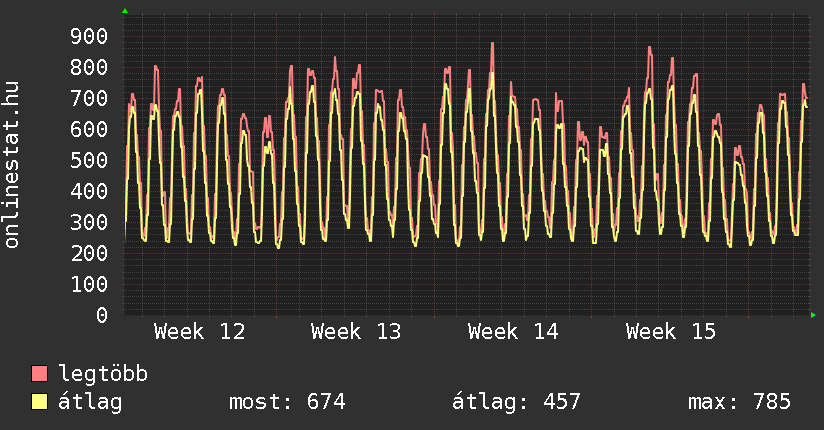Viewport: 824px width, 430px height.
Task: Click the tallest red peak in Week 14
Action: (x=492, y=44)
